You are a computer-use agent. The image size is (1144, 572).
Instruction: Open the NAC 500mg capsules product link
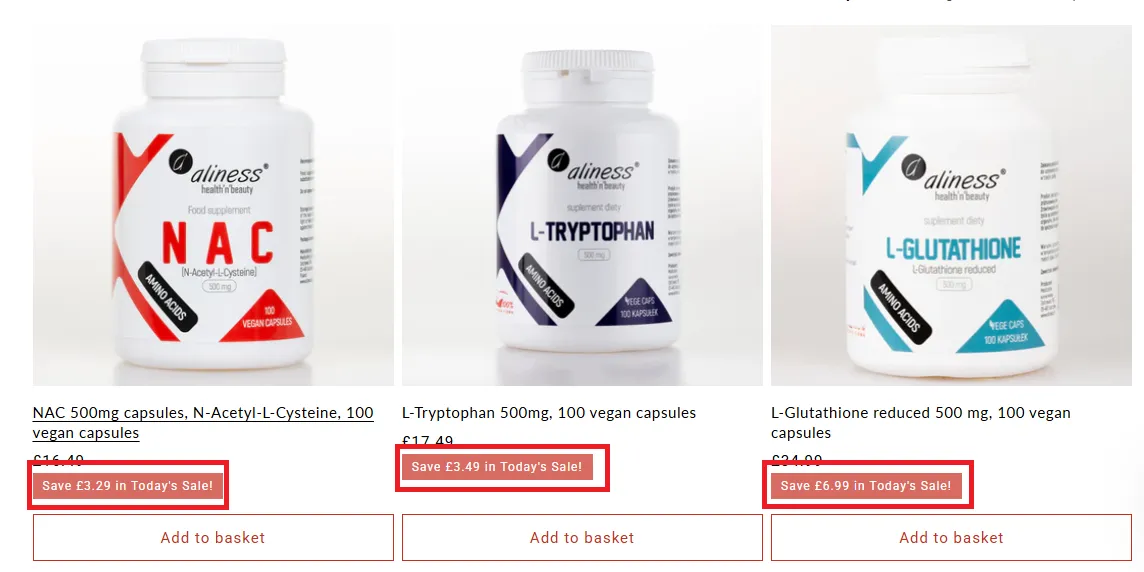[x=203, y=422]
